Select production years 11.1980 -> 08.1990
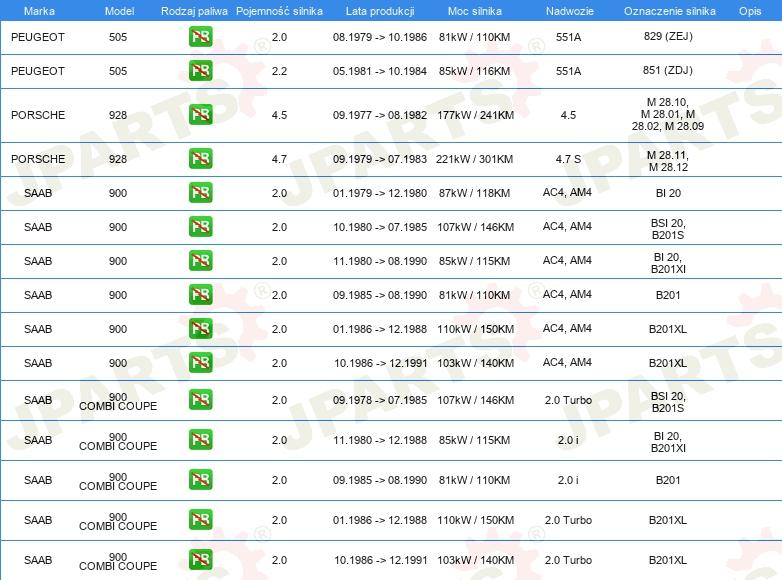 (x=380, y=260)
